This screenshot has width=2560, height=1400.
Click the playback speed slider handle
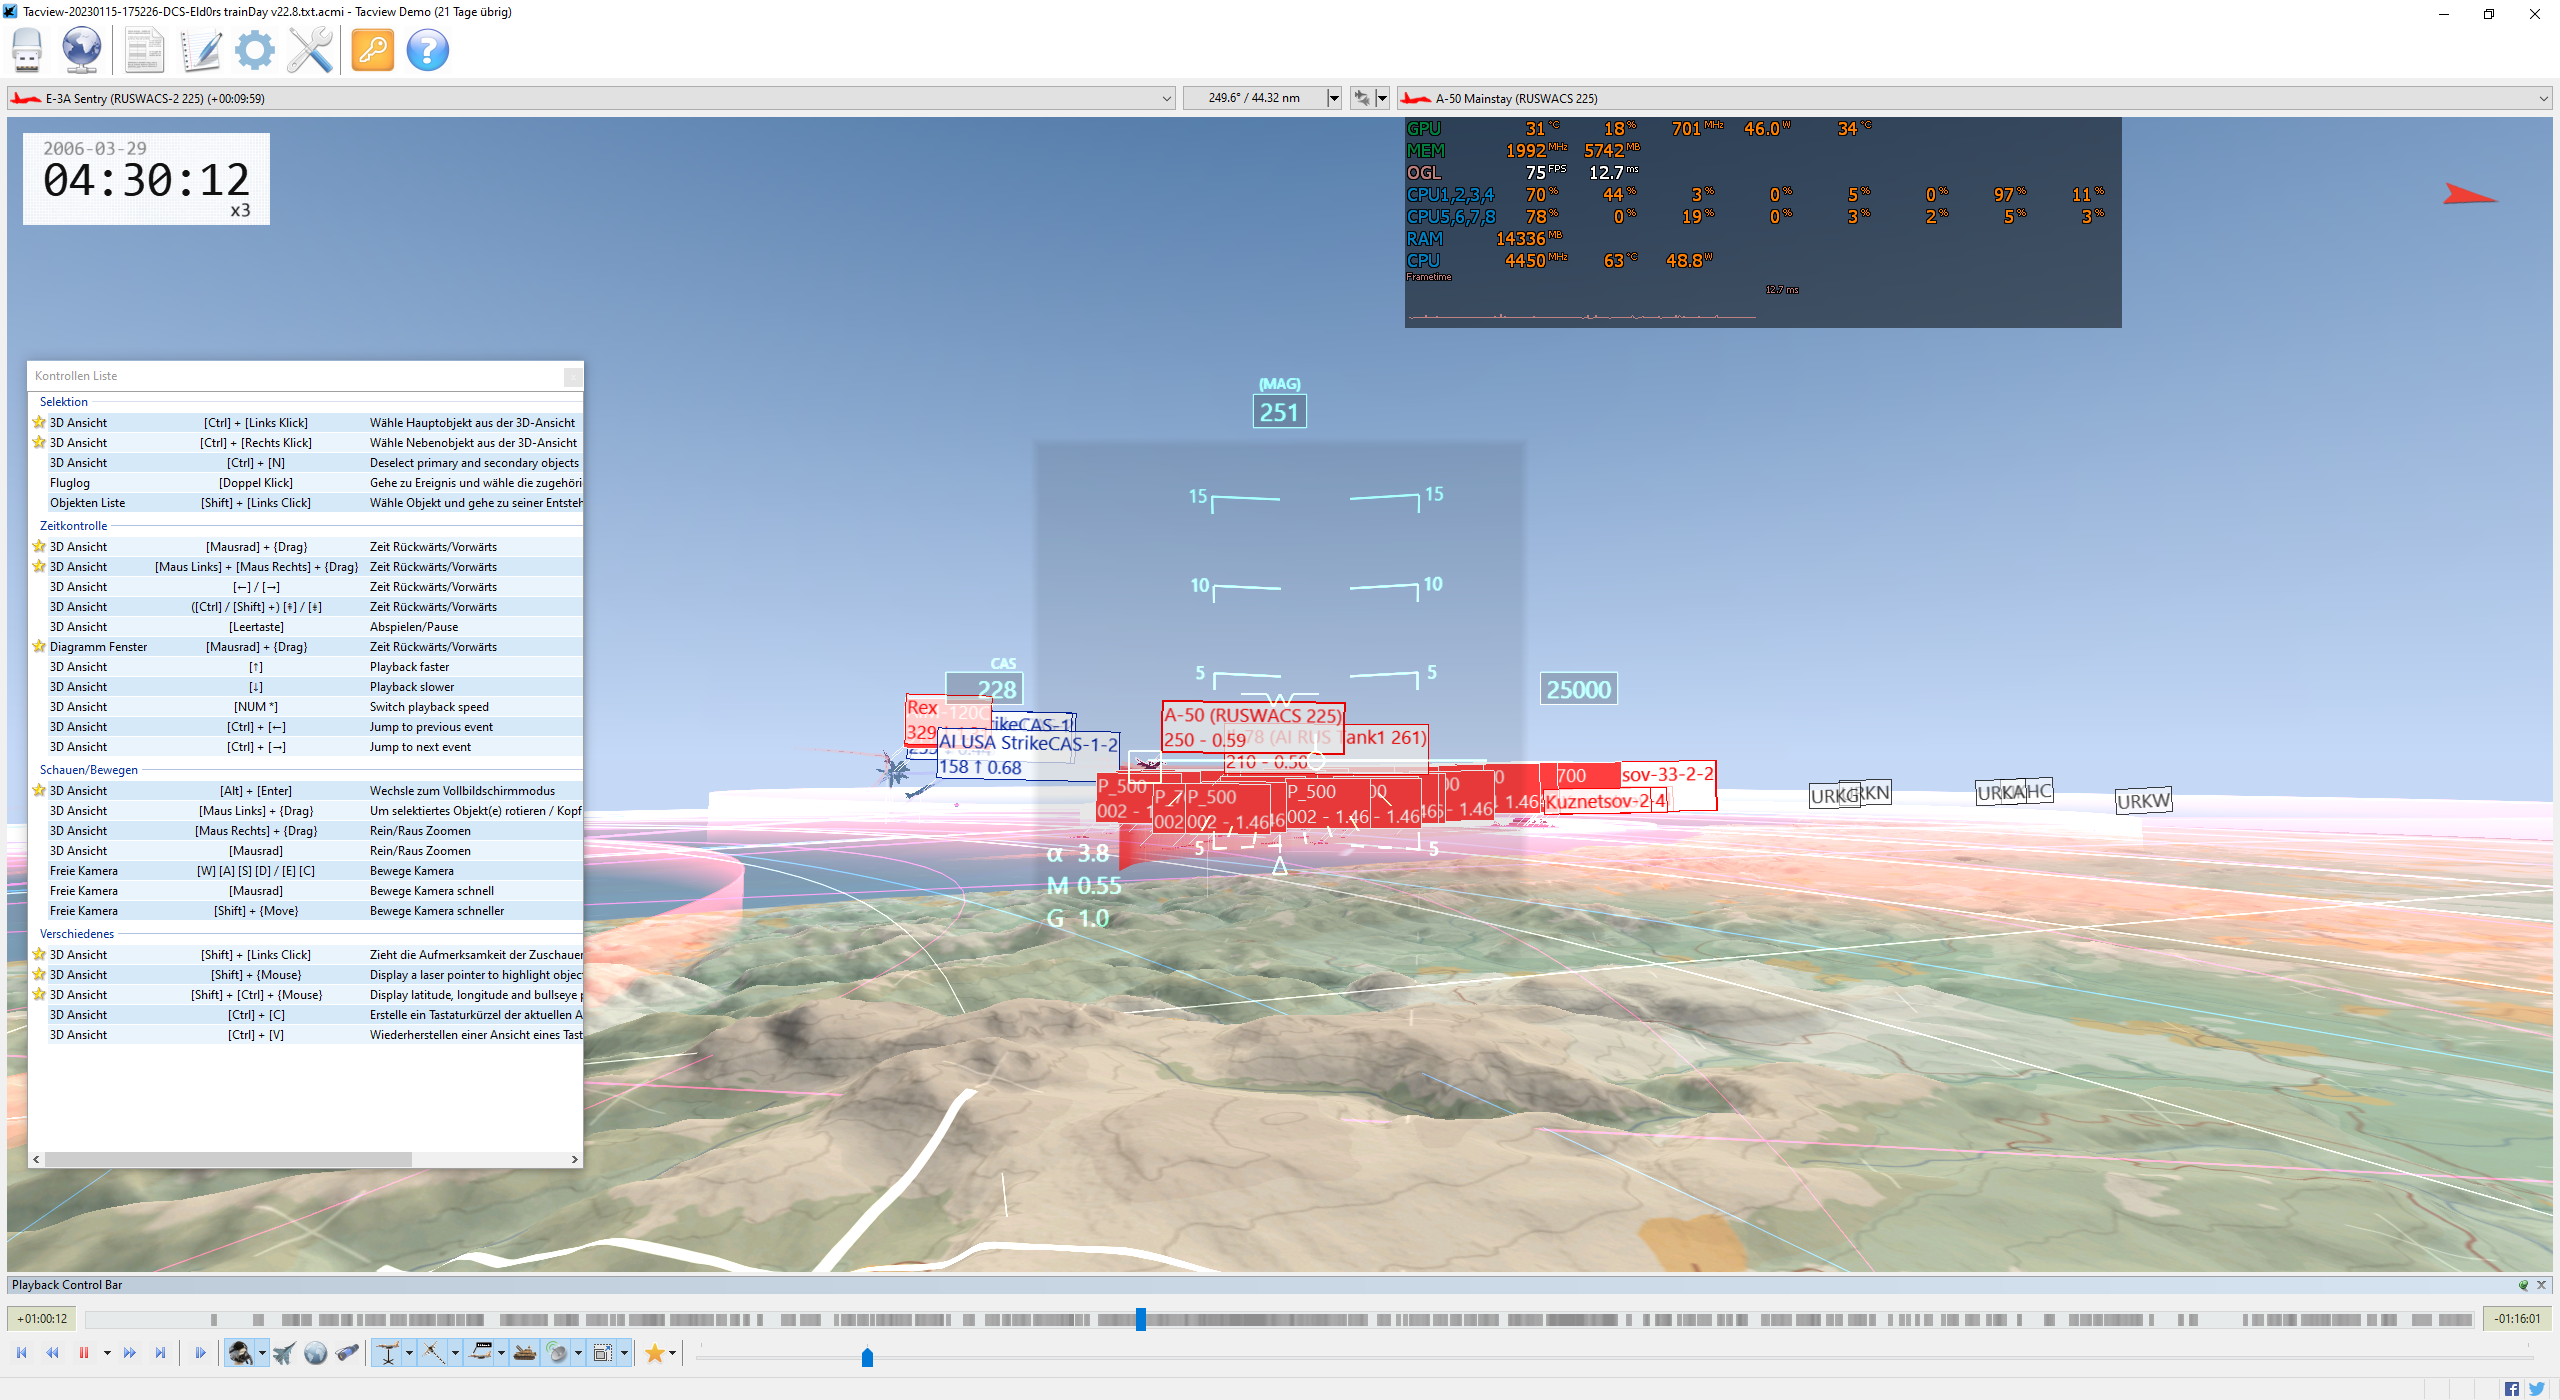pyautogui.click(x=867, y=1357)
